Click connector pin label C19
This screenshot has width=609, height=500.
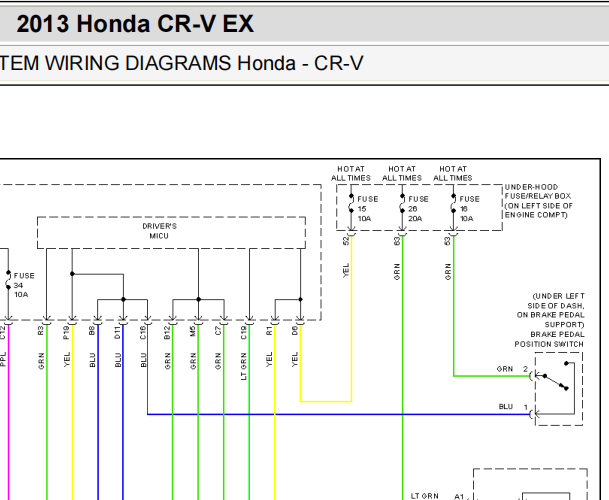click(244, 333)
